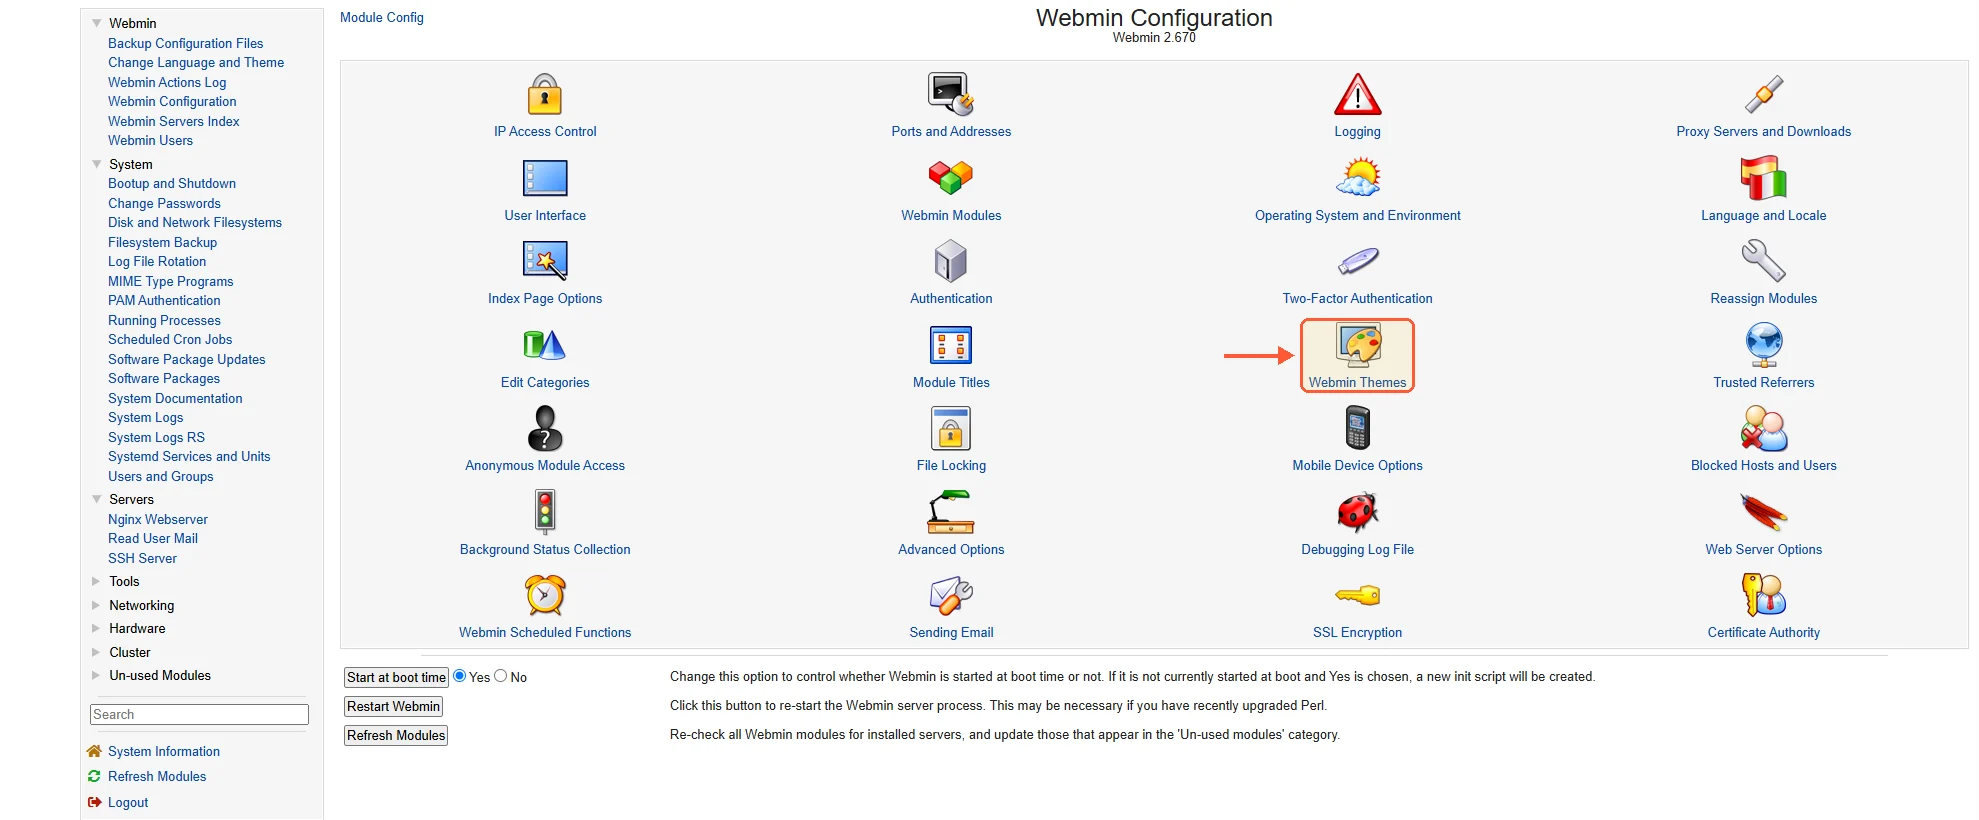Click the Certificate Authority icon
Image resolution: width=1979 pixels, height=820 pixels.
pos(1763,595)
